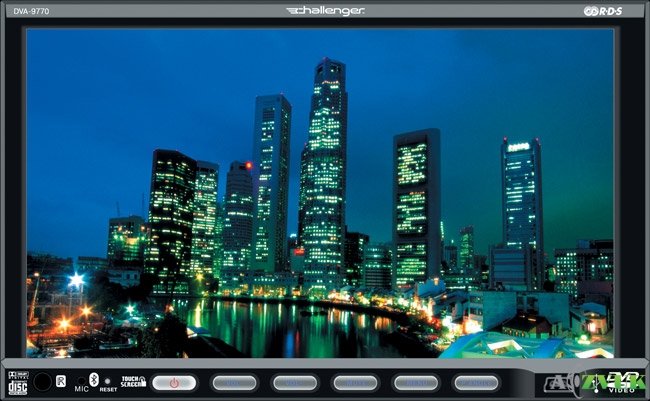This screenshot has width=650, height=401.
Task: Click the Challenger brand logo
Action: 326,11
